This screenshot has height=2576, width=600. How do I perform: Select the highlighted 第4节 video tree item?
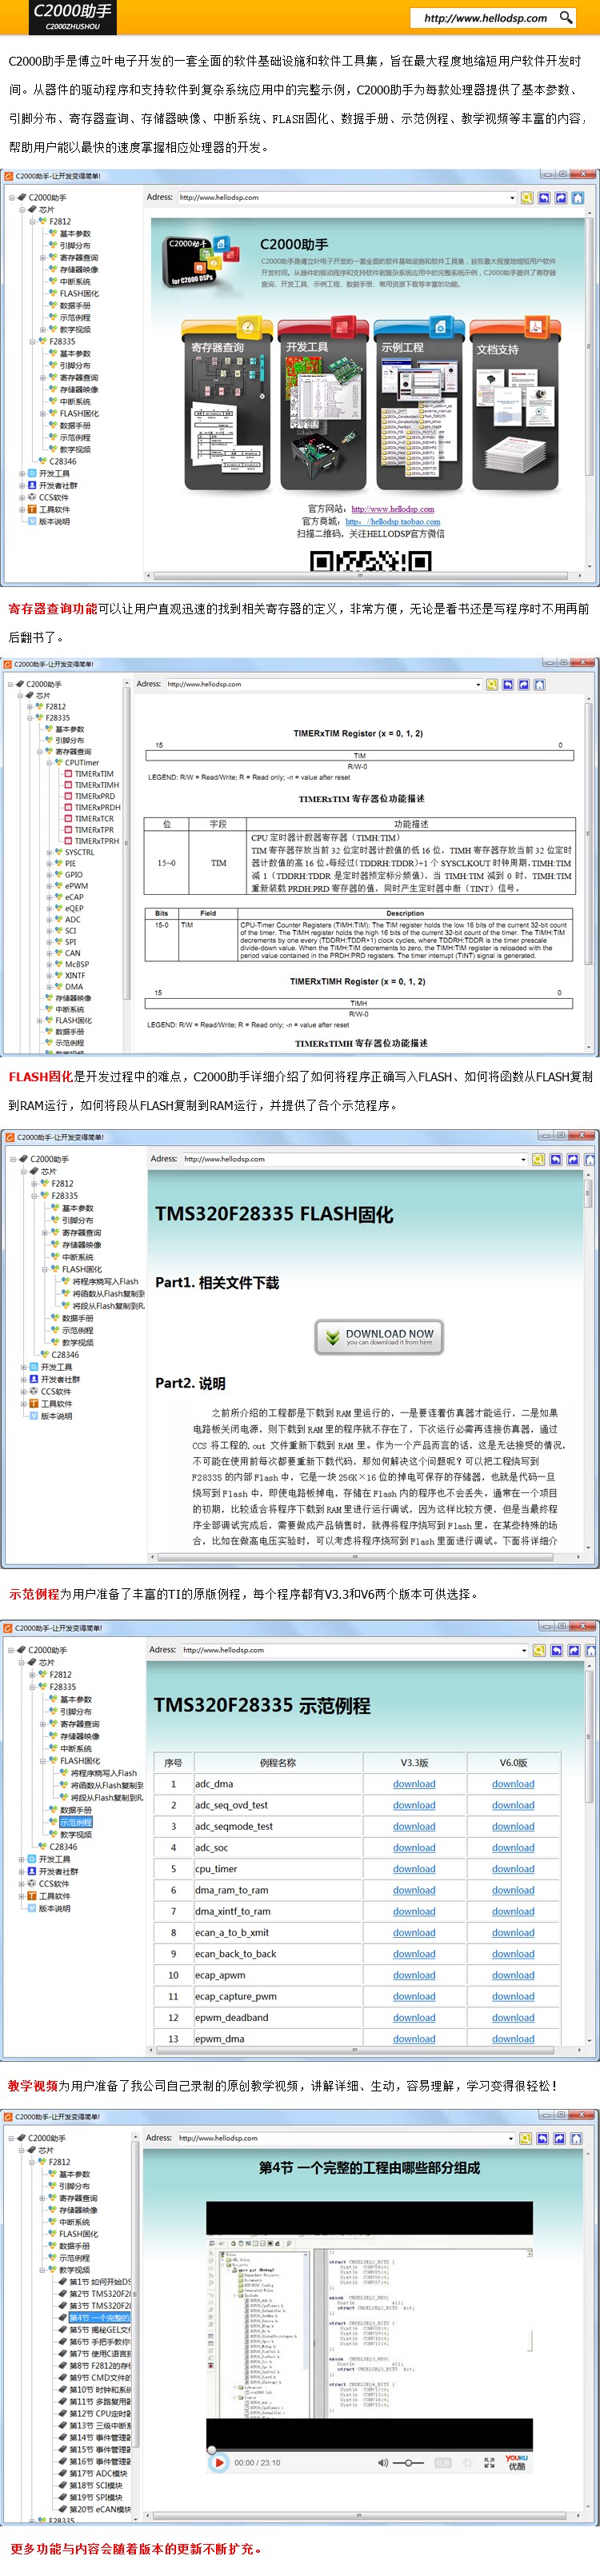click(x=100, y=2318)
